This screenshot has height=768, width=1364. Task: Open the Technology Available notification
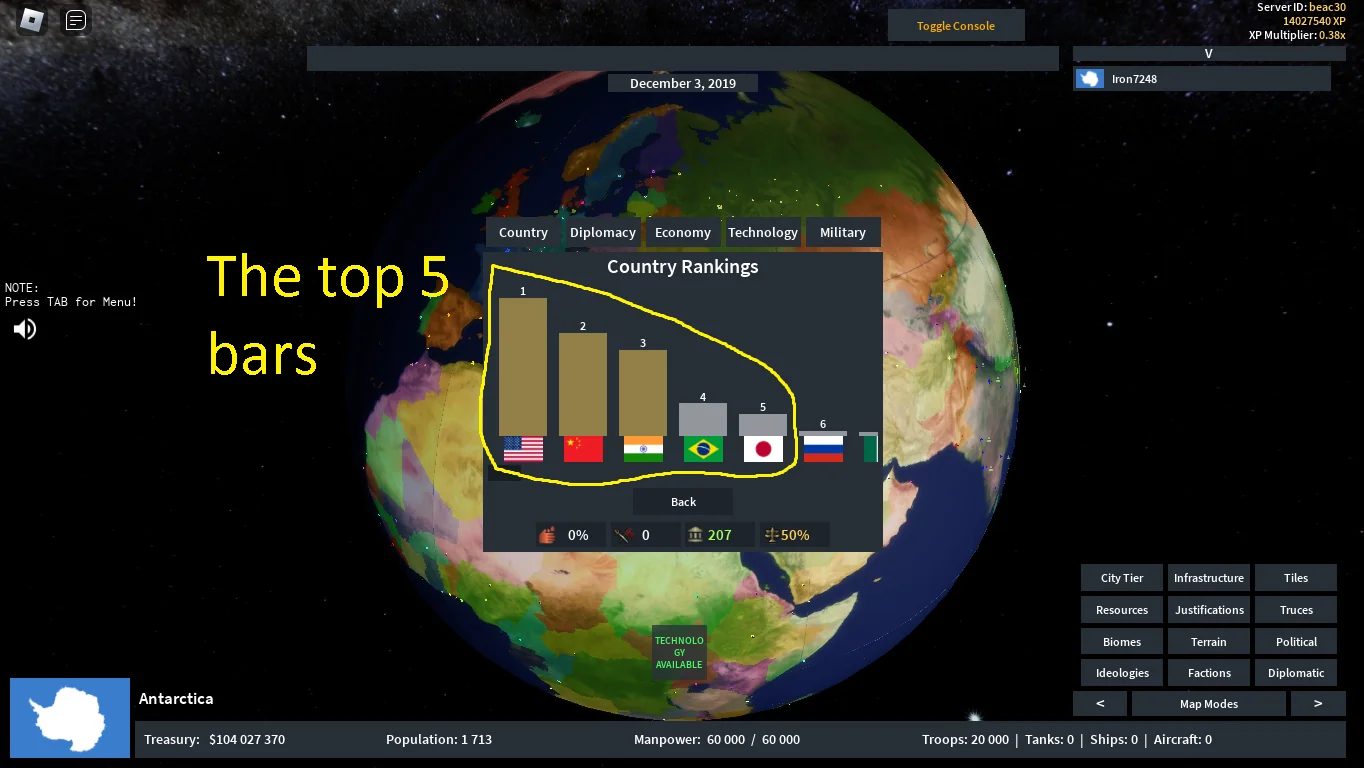click(679, 653)
